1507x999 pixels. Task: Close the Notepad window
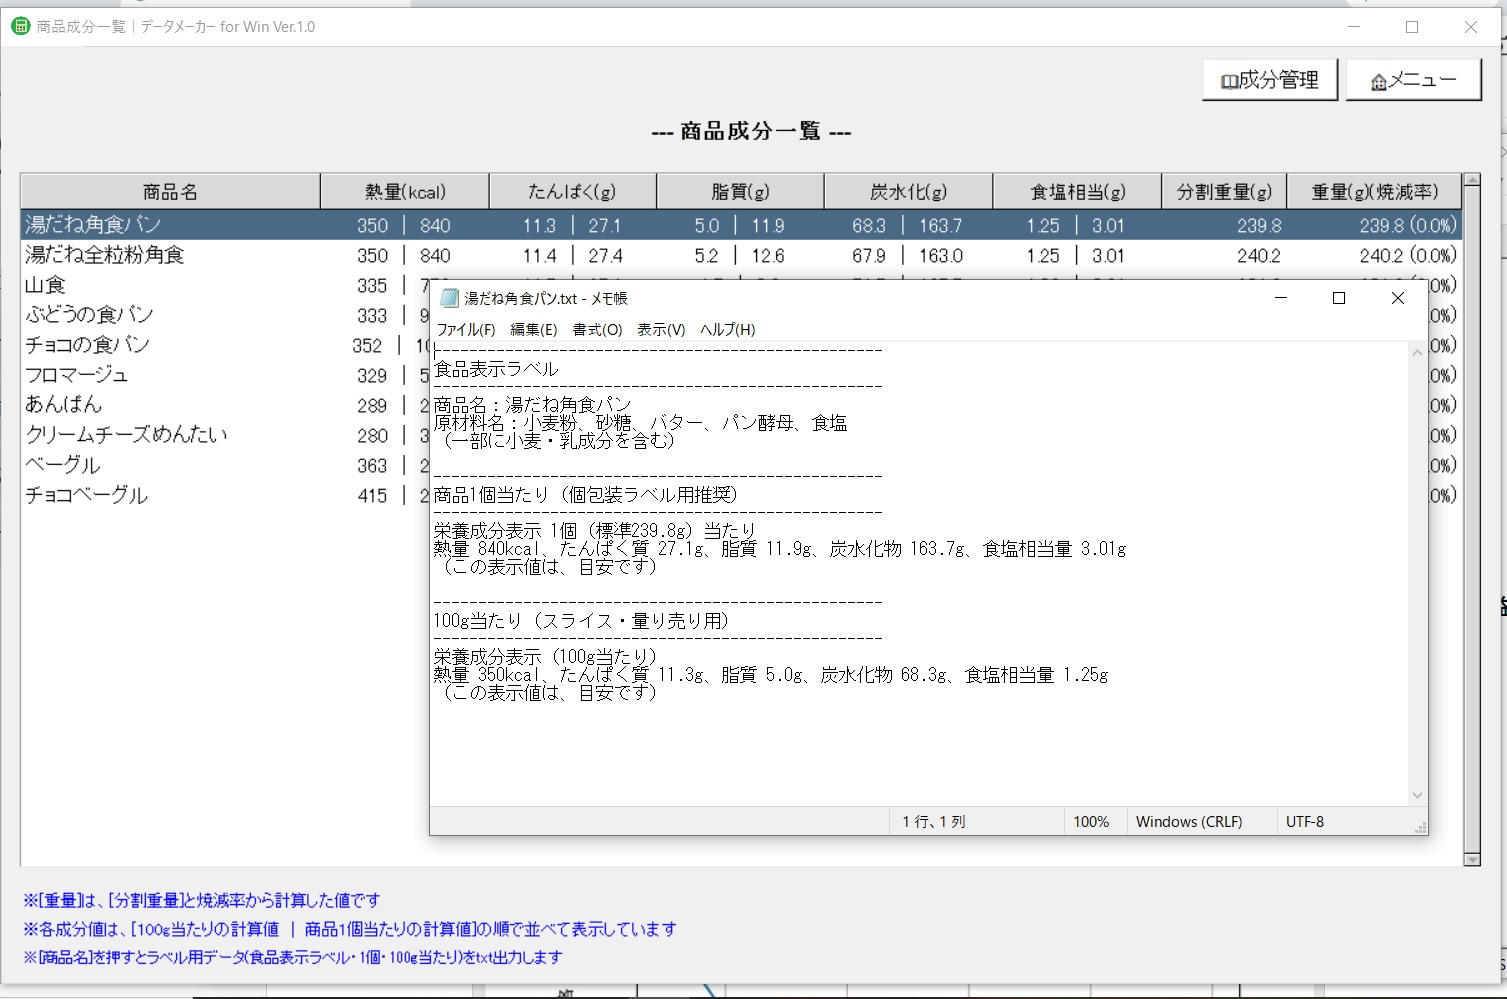pos(1398,298)
